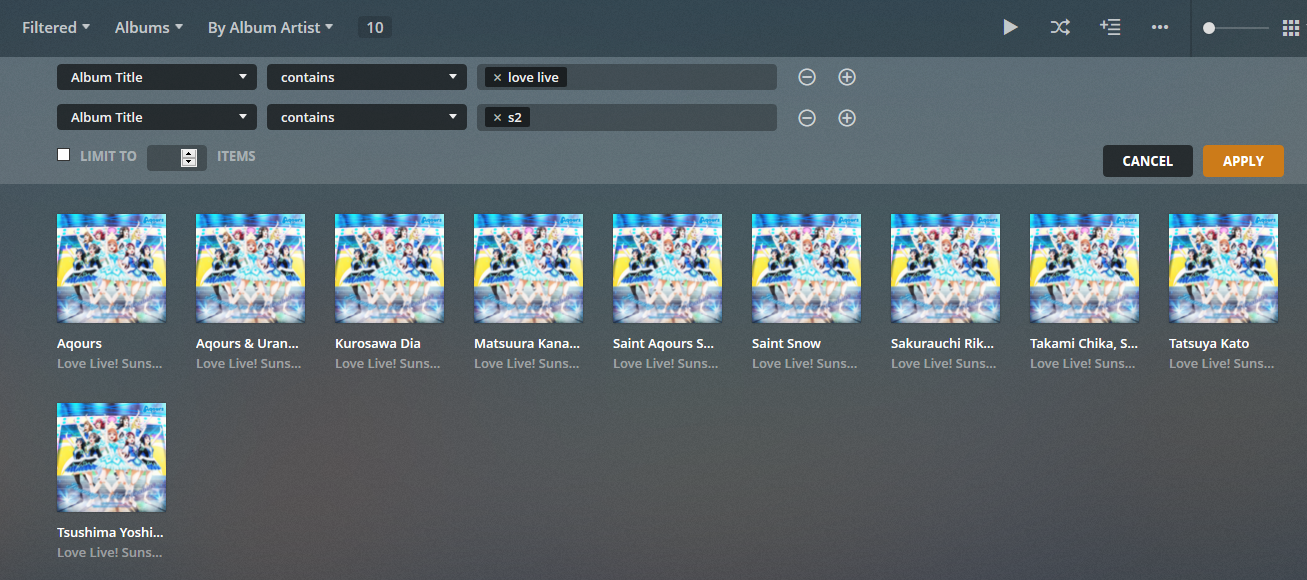This screenshot has height=580, width=1307.
Task: Play the filtered albums
Action: [x=1010, y=27]
